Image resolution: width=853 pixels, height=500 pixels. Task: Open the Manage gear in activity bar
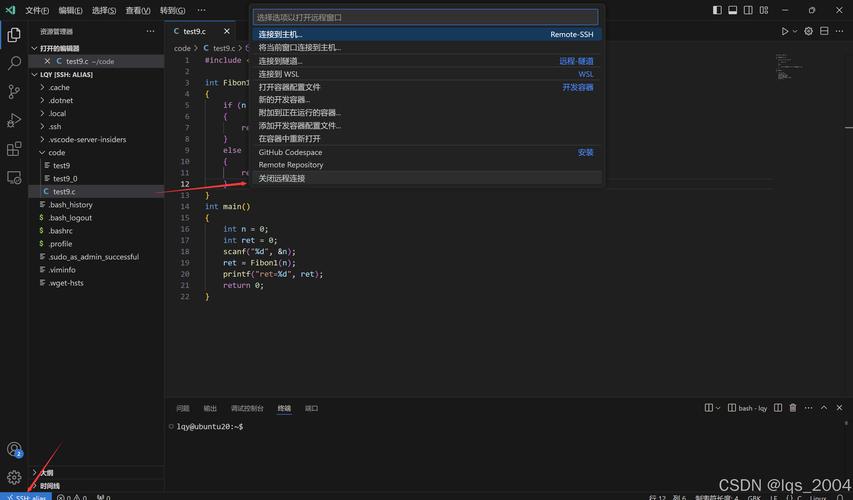click(14, 477)
